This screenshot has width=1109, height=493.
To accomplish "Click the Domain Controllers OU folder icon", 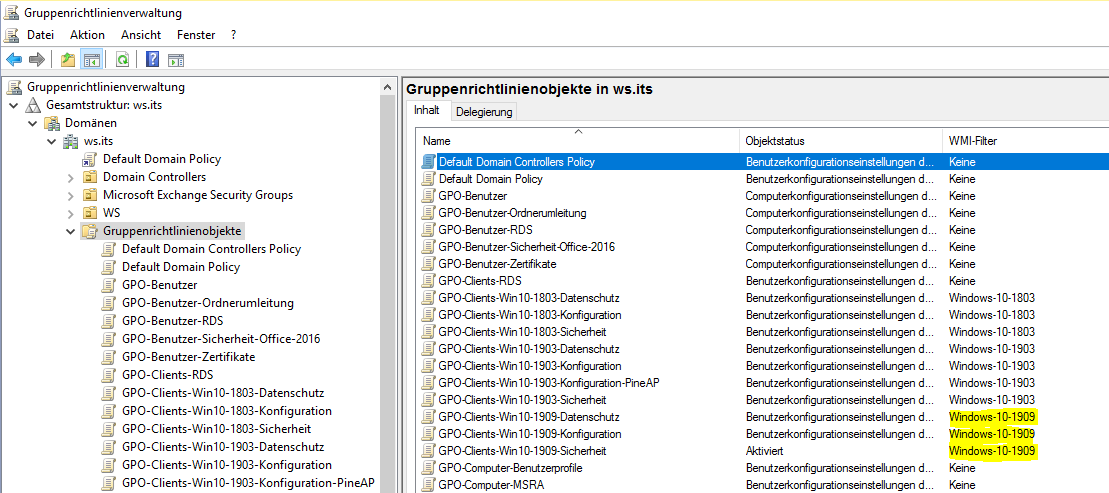I will 90,177.
